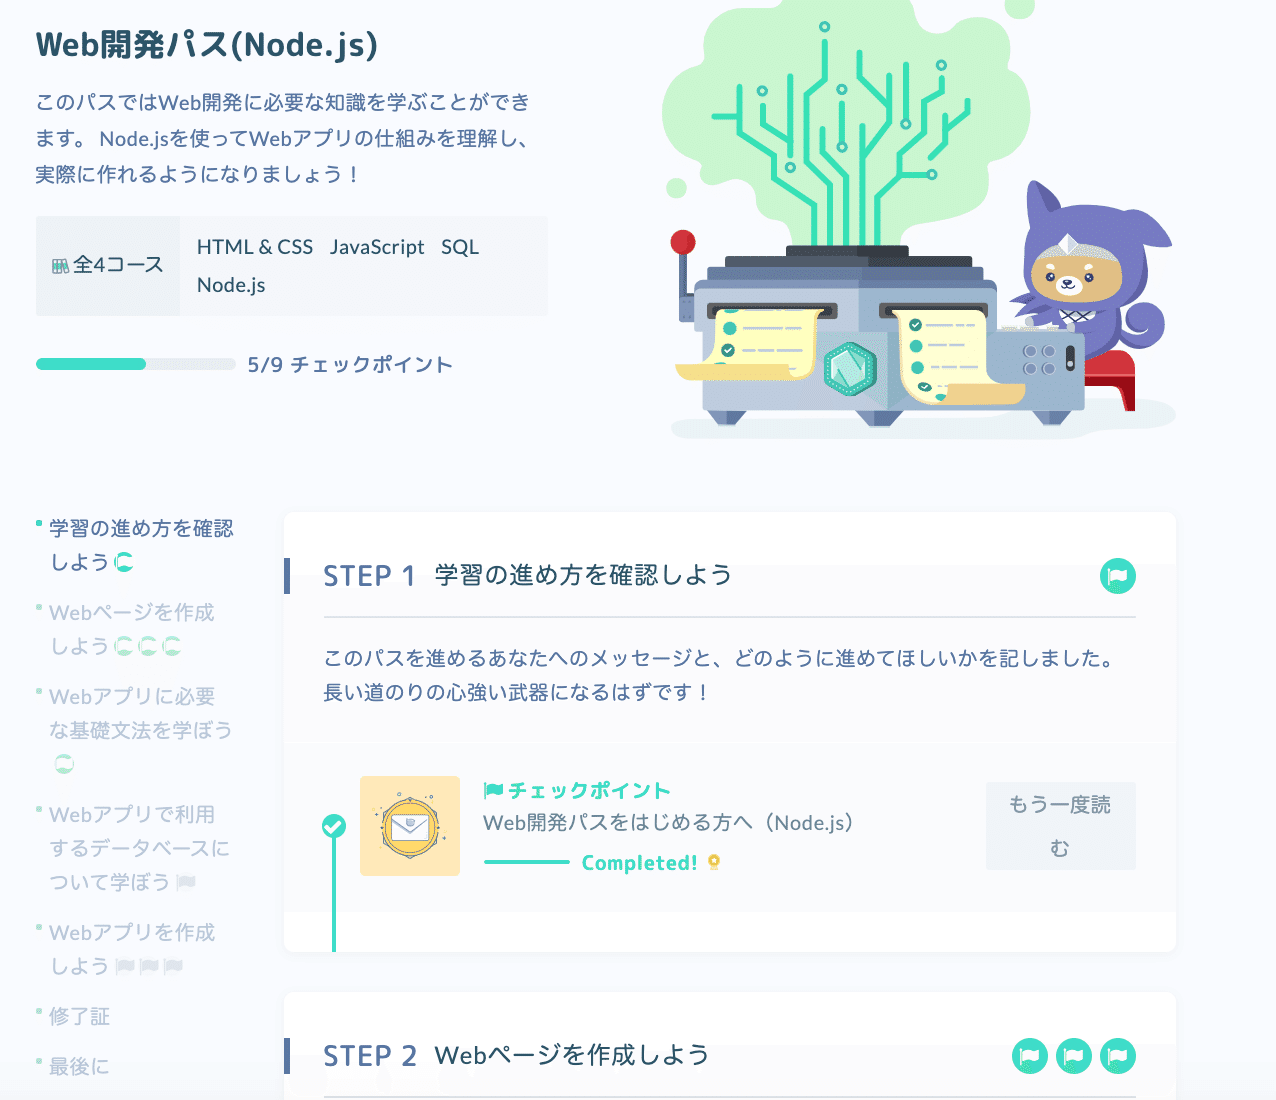Viewport: 1276px width, 1100px height.
Task: Click the last flag icon in STEP 2
Action: (1118, 1056)
